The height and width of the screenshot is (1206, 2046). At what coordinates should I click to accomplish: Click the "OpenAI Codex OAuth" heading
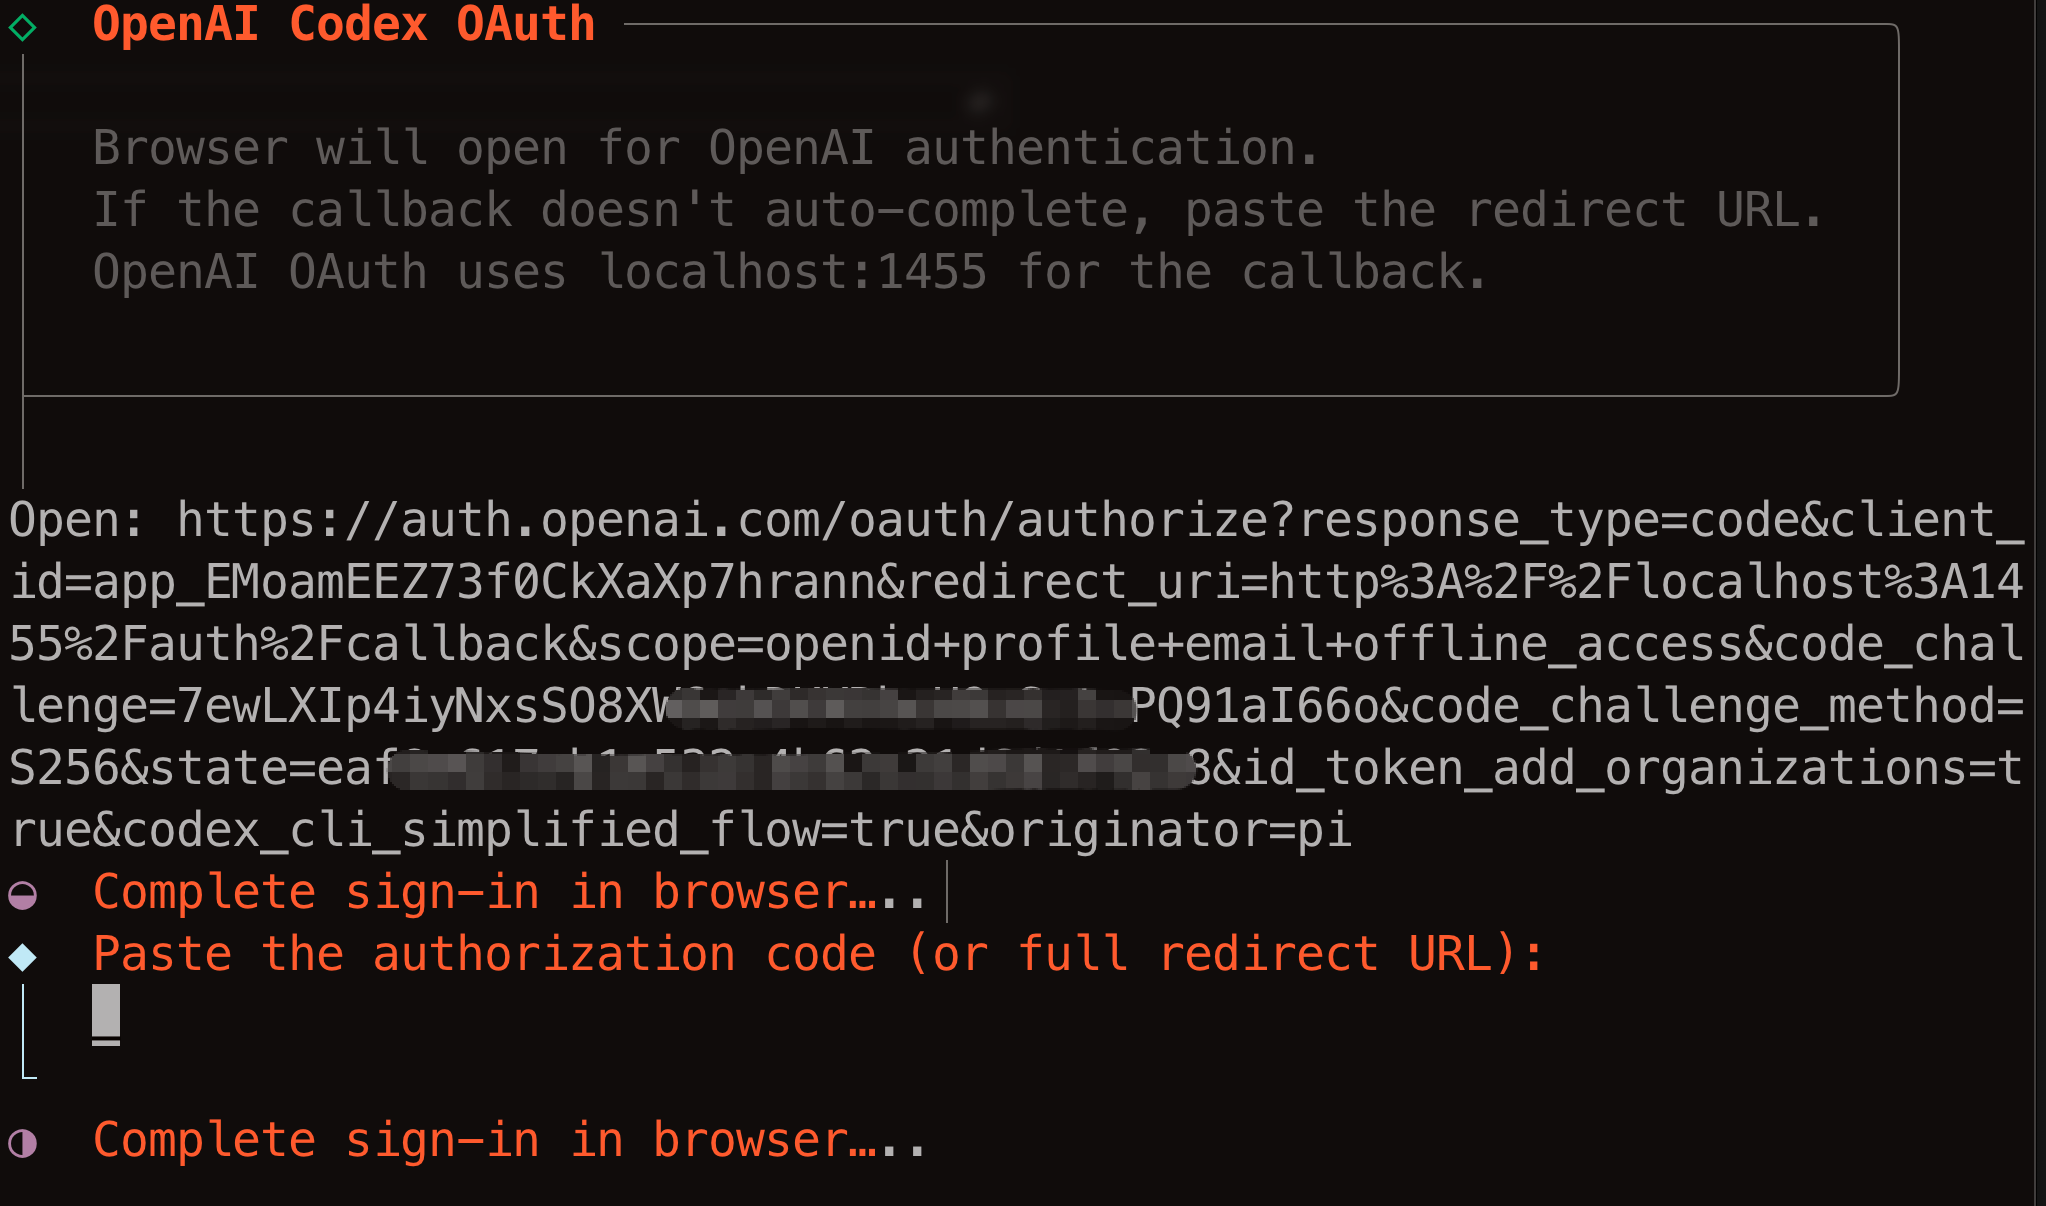(x=343, y=24)
